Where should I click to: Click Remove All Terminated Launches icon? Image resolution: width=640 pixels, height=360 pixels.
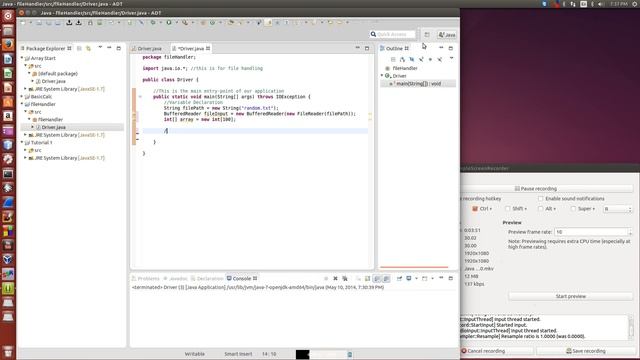[345, 278]
